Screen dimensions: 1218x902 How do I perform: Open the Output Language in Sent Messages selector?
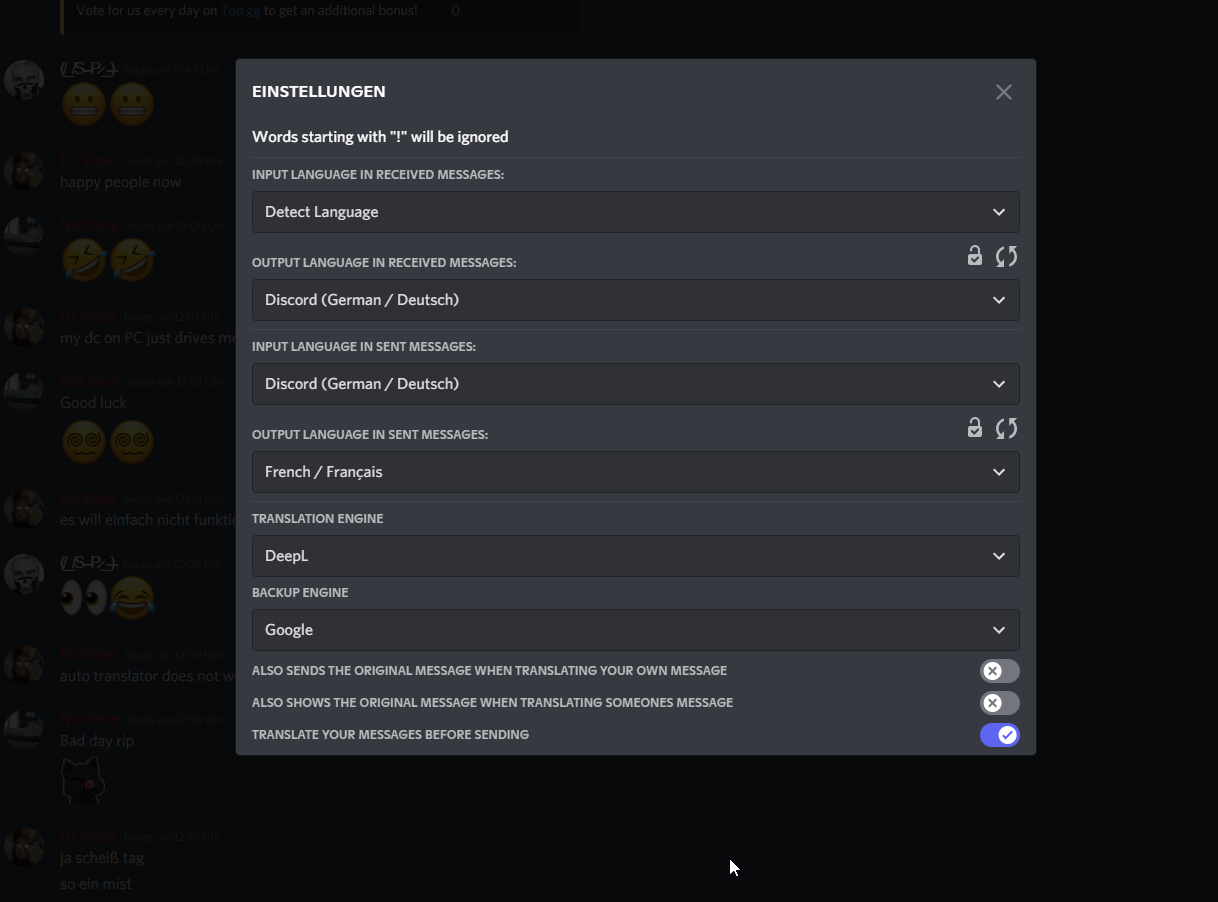[x=636, y=471]
